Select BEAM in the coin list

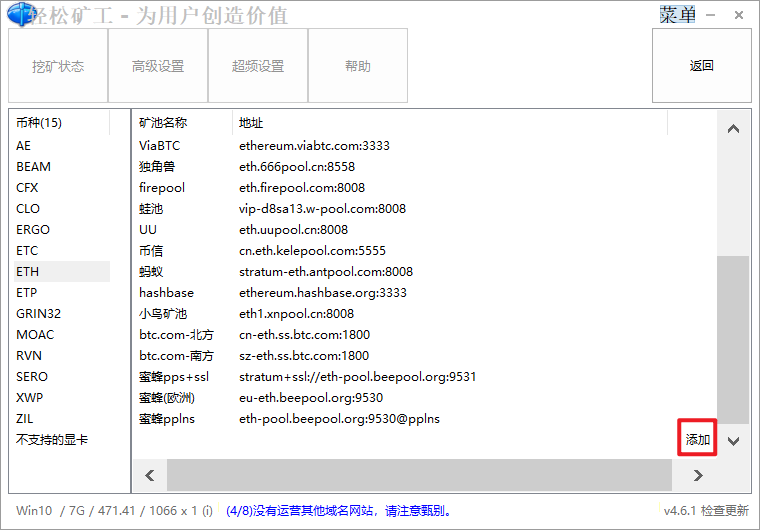click(33, 166)
